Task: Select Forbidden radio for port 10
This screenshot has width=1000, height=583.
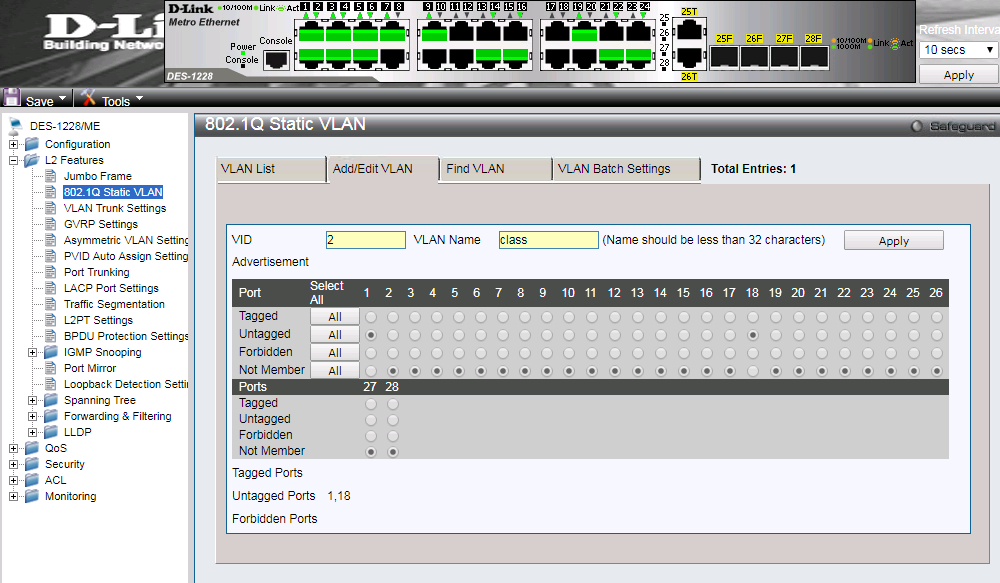Action: (569, 353)
